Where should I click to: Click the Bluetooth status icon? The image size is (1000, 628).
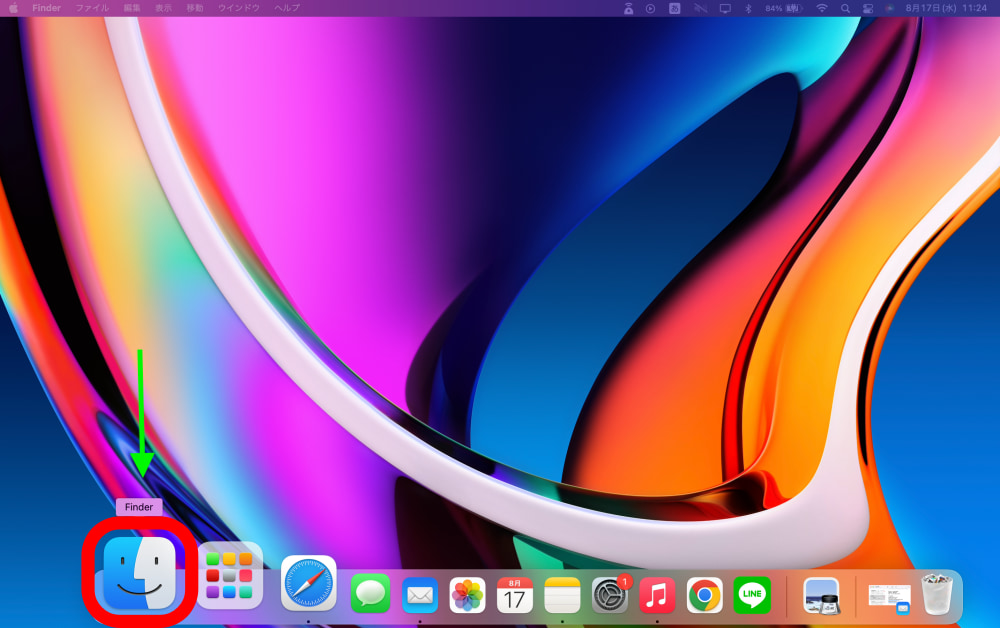pyautogui.click(x=749, y=8)
